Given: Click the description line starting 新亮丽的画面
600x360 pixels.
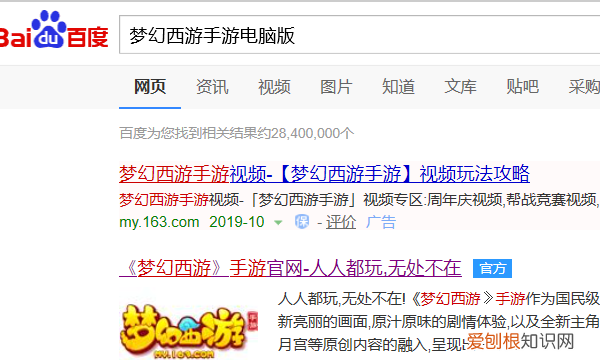Looking at the screenshot, I should [439, 321].
